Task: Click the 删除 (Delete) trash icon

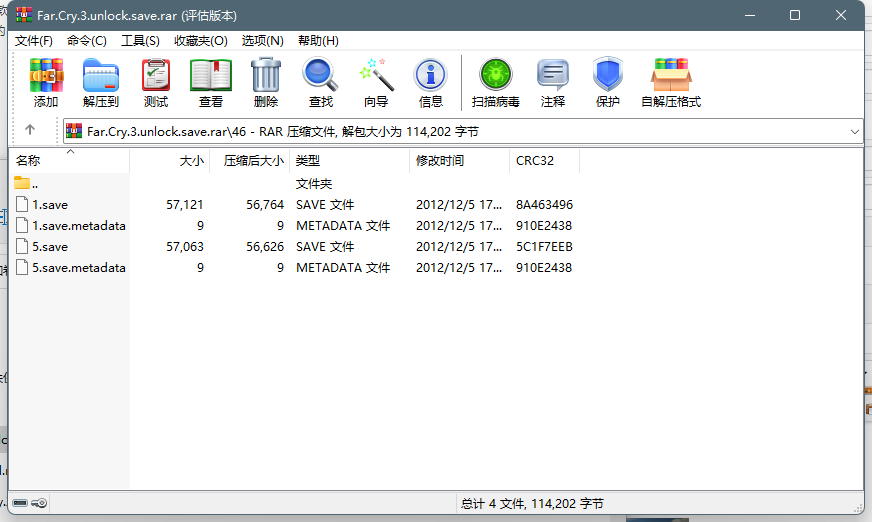Action: [x=266, y=75]
